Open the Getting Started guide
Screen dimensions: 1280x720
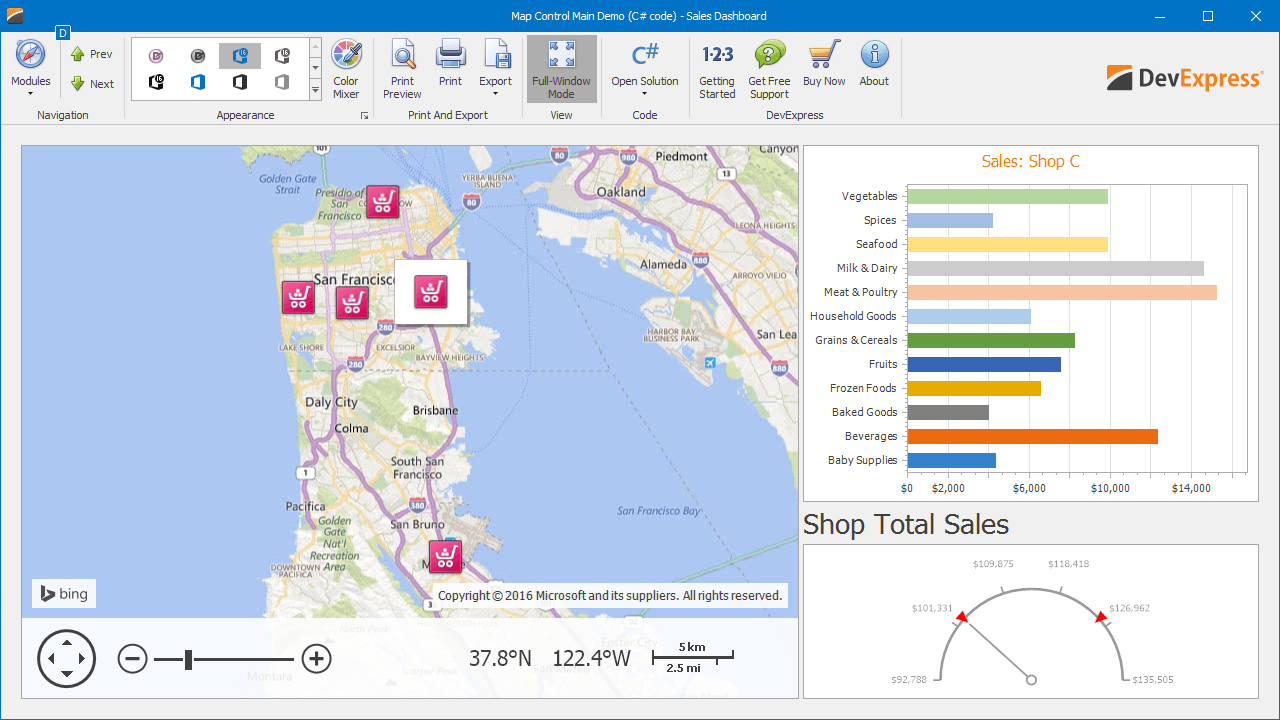tap(717, 69)
